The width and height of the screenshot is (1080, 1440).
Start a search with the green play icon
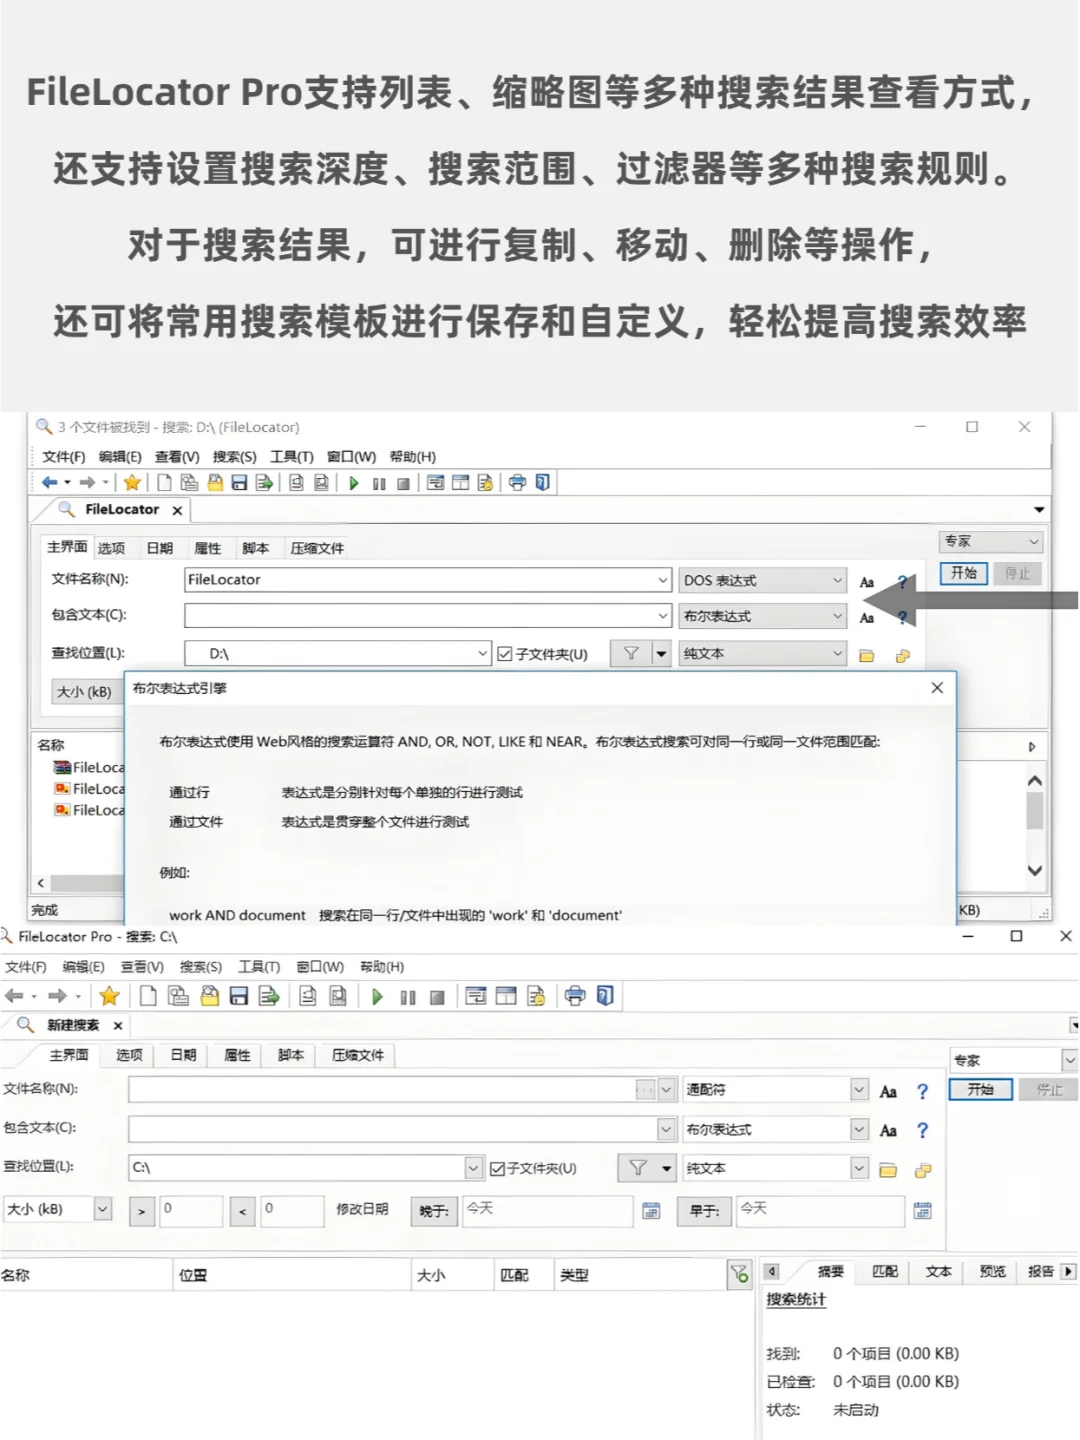377,996
